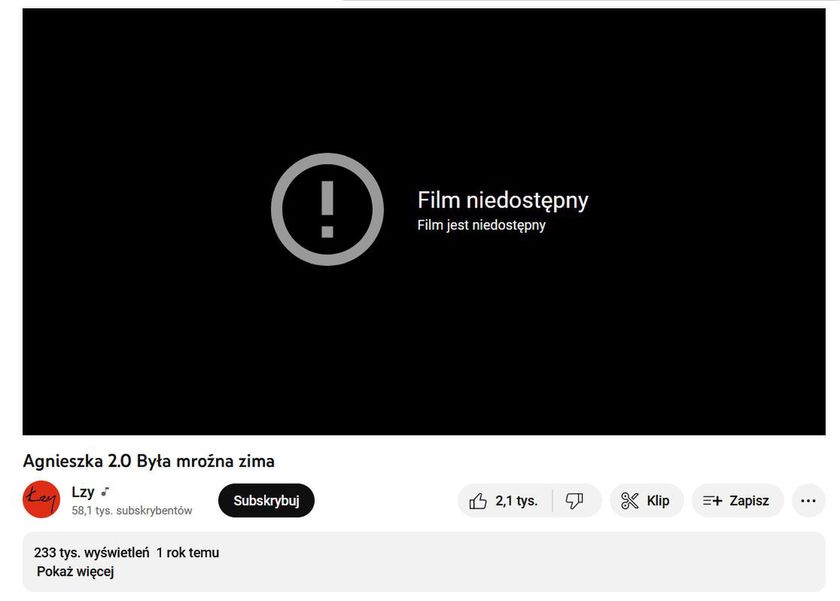
Task: Click the 233 tys. wyświetleń view count
Action: (x=91, y=552)
